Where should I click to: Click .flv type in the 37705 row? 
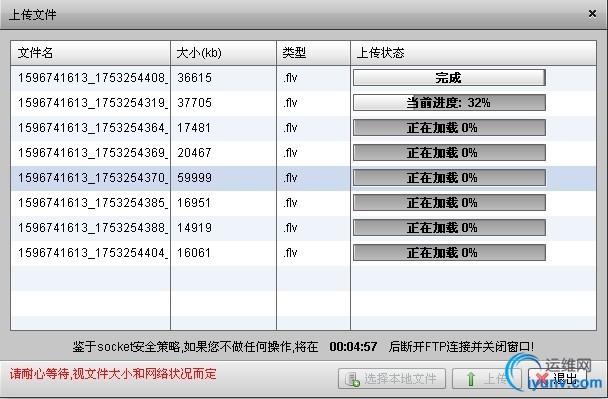point(290,103)
